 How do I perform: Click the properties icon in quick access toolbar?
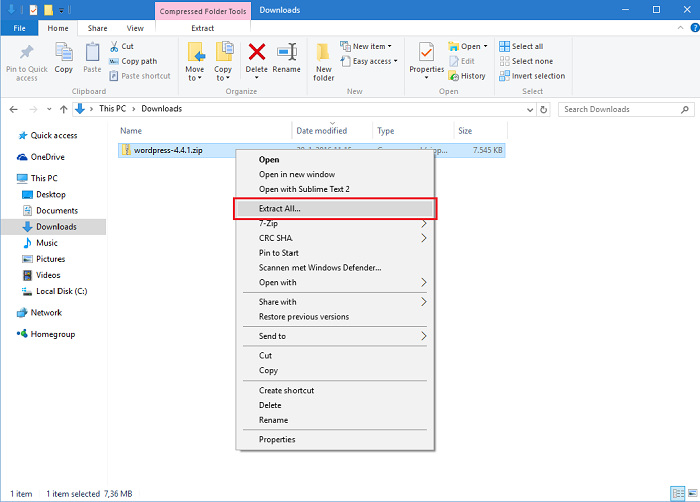pos(33,9)
